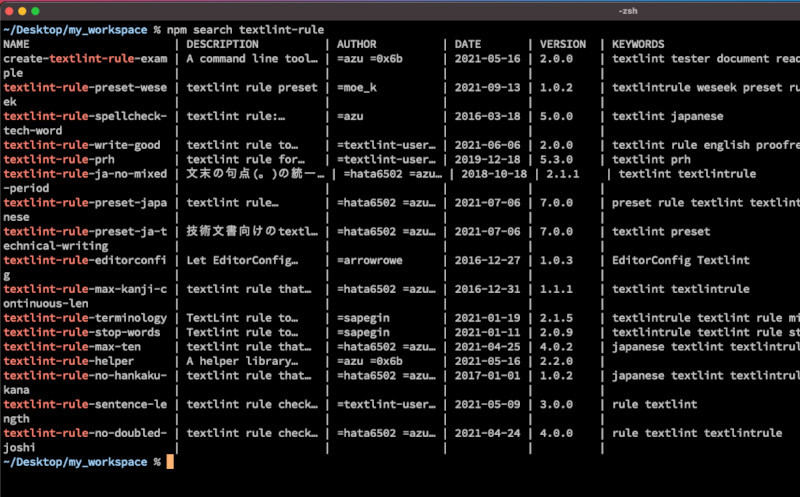800x497 pixels.
Task: Click author '=sapegin' in stop-words row
Action: (363, 332)
